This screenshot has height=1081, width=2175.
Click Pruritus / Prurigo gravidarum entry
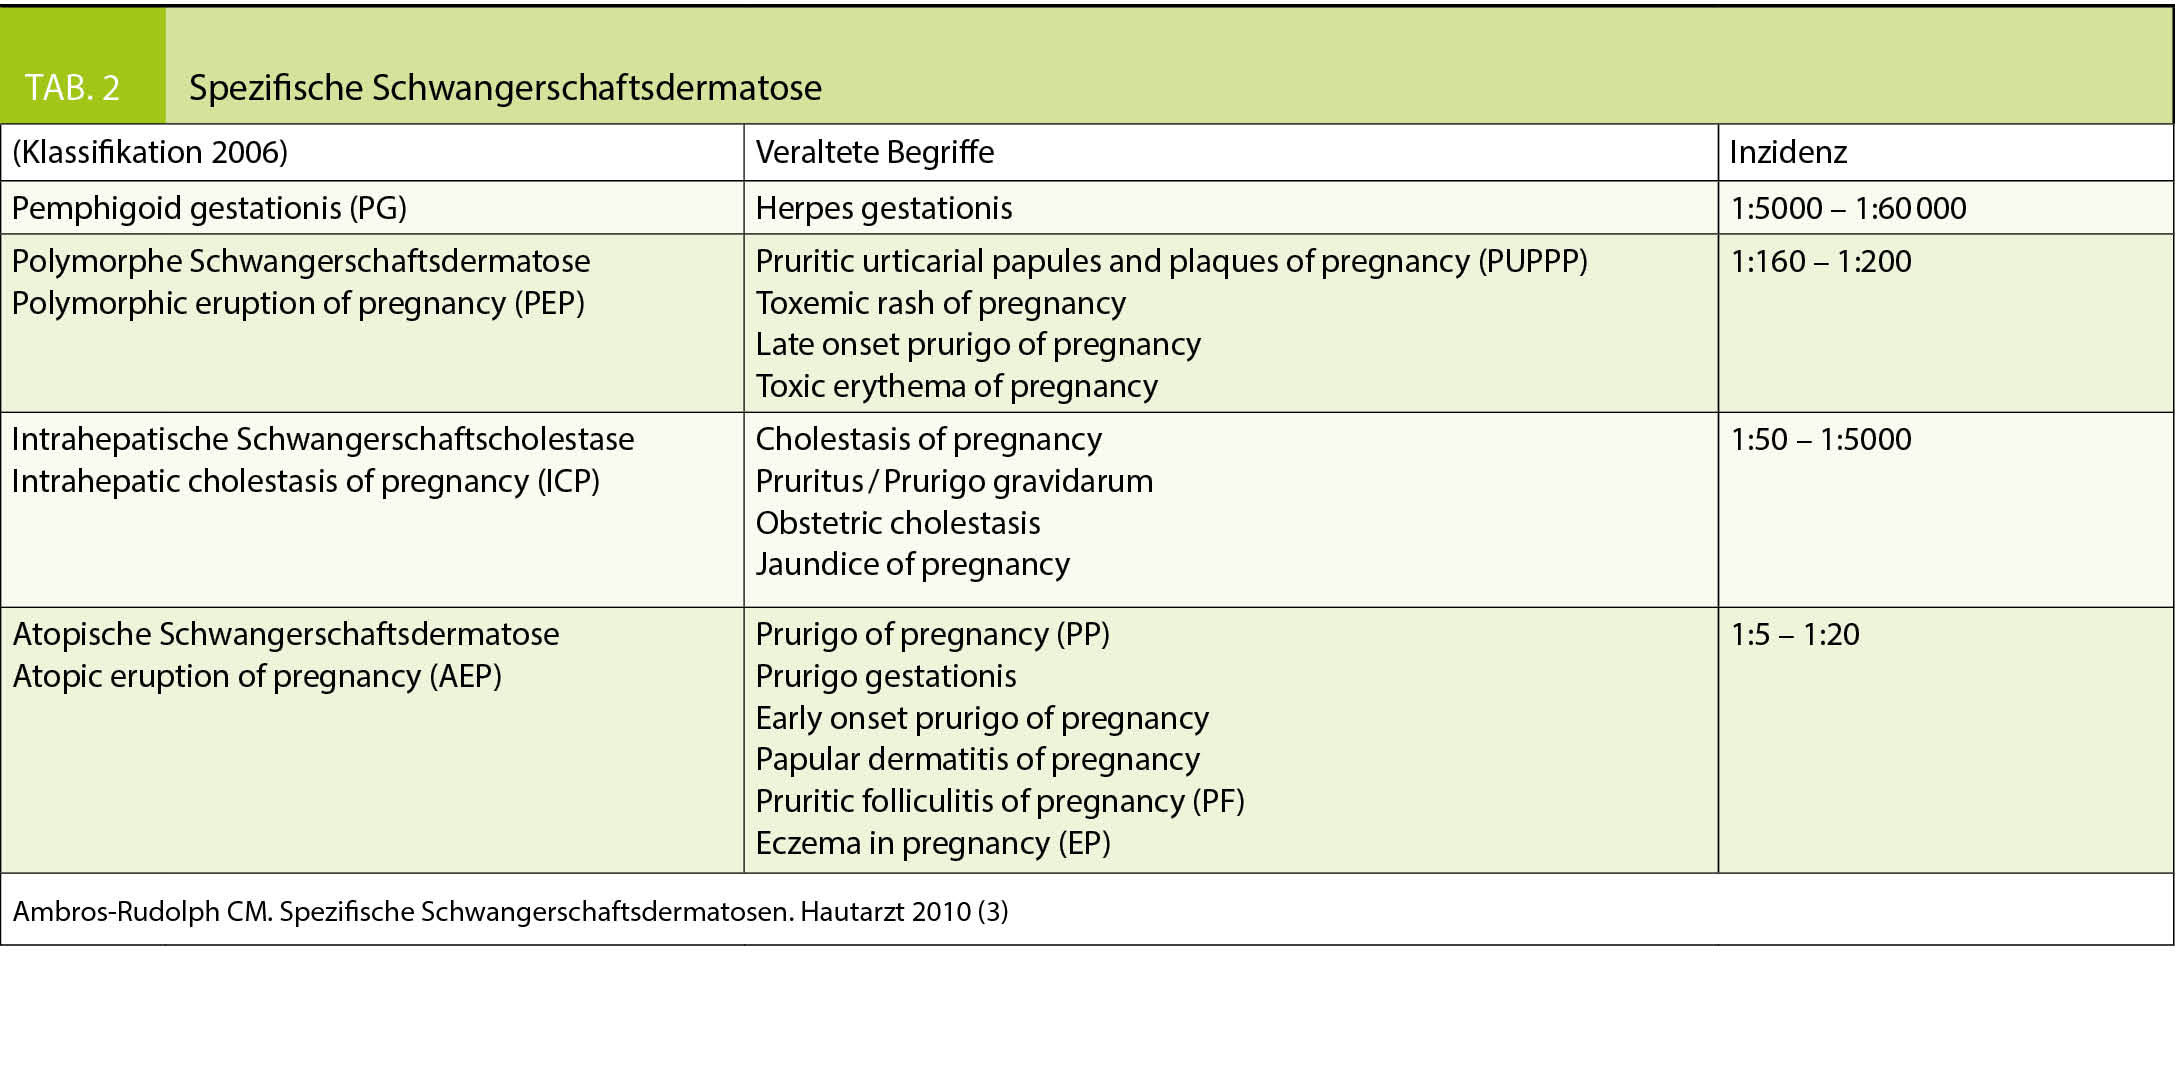pyautogui.click(x=954, y=481)
